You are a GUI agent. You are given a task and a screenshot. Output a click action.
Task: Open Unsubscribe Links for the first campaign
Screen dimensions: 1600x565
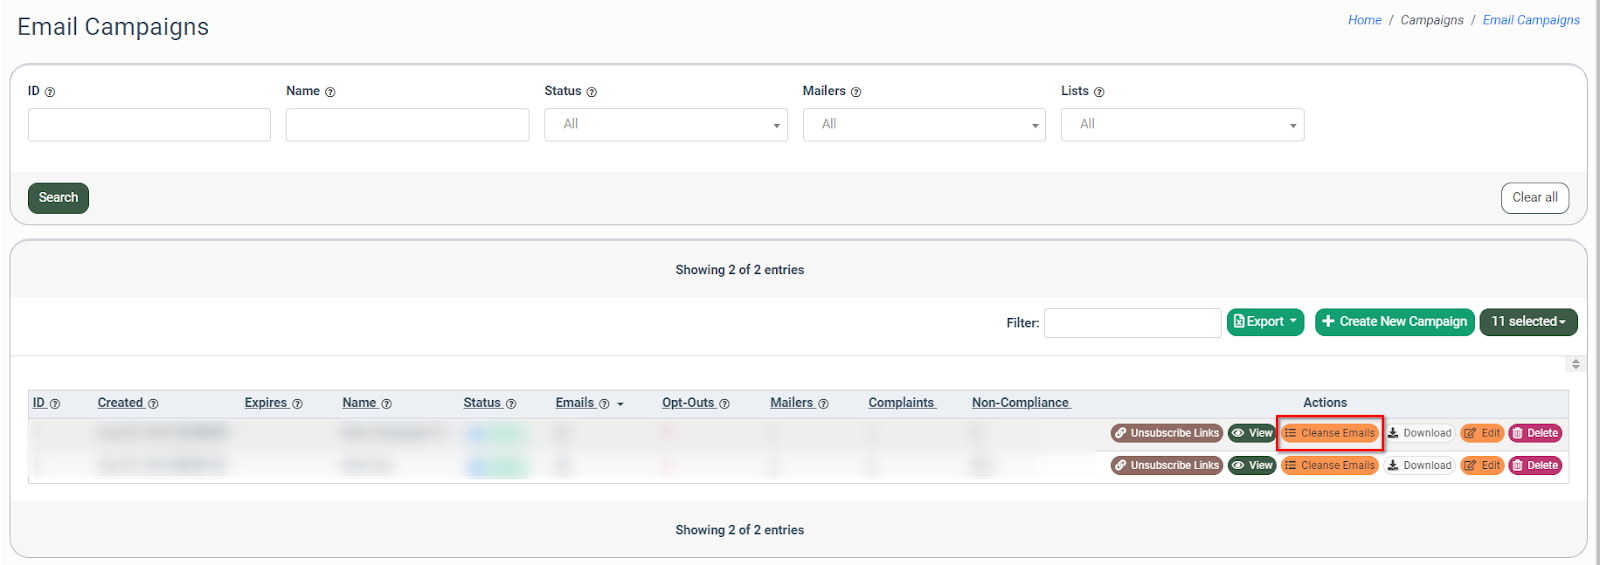[x=1166, y=433]
